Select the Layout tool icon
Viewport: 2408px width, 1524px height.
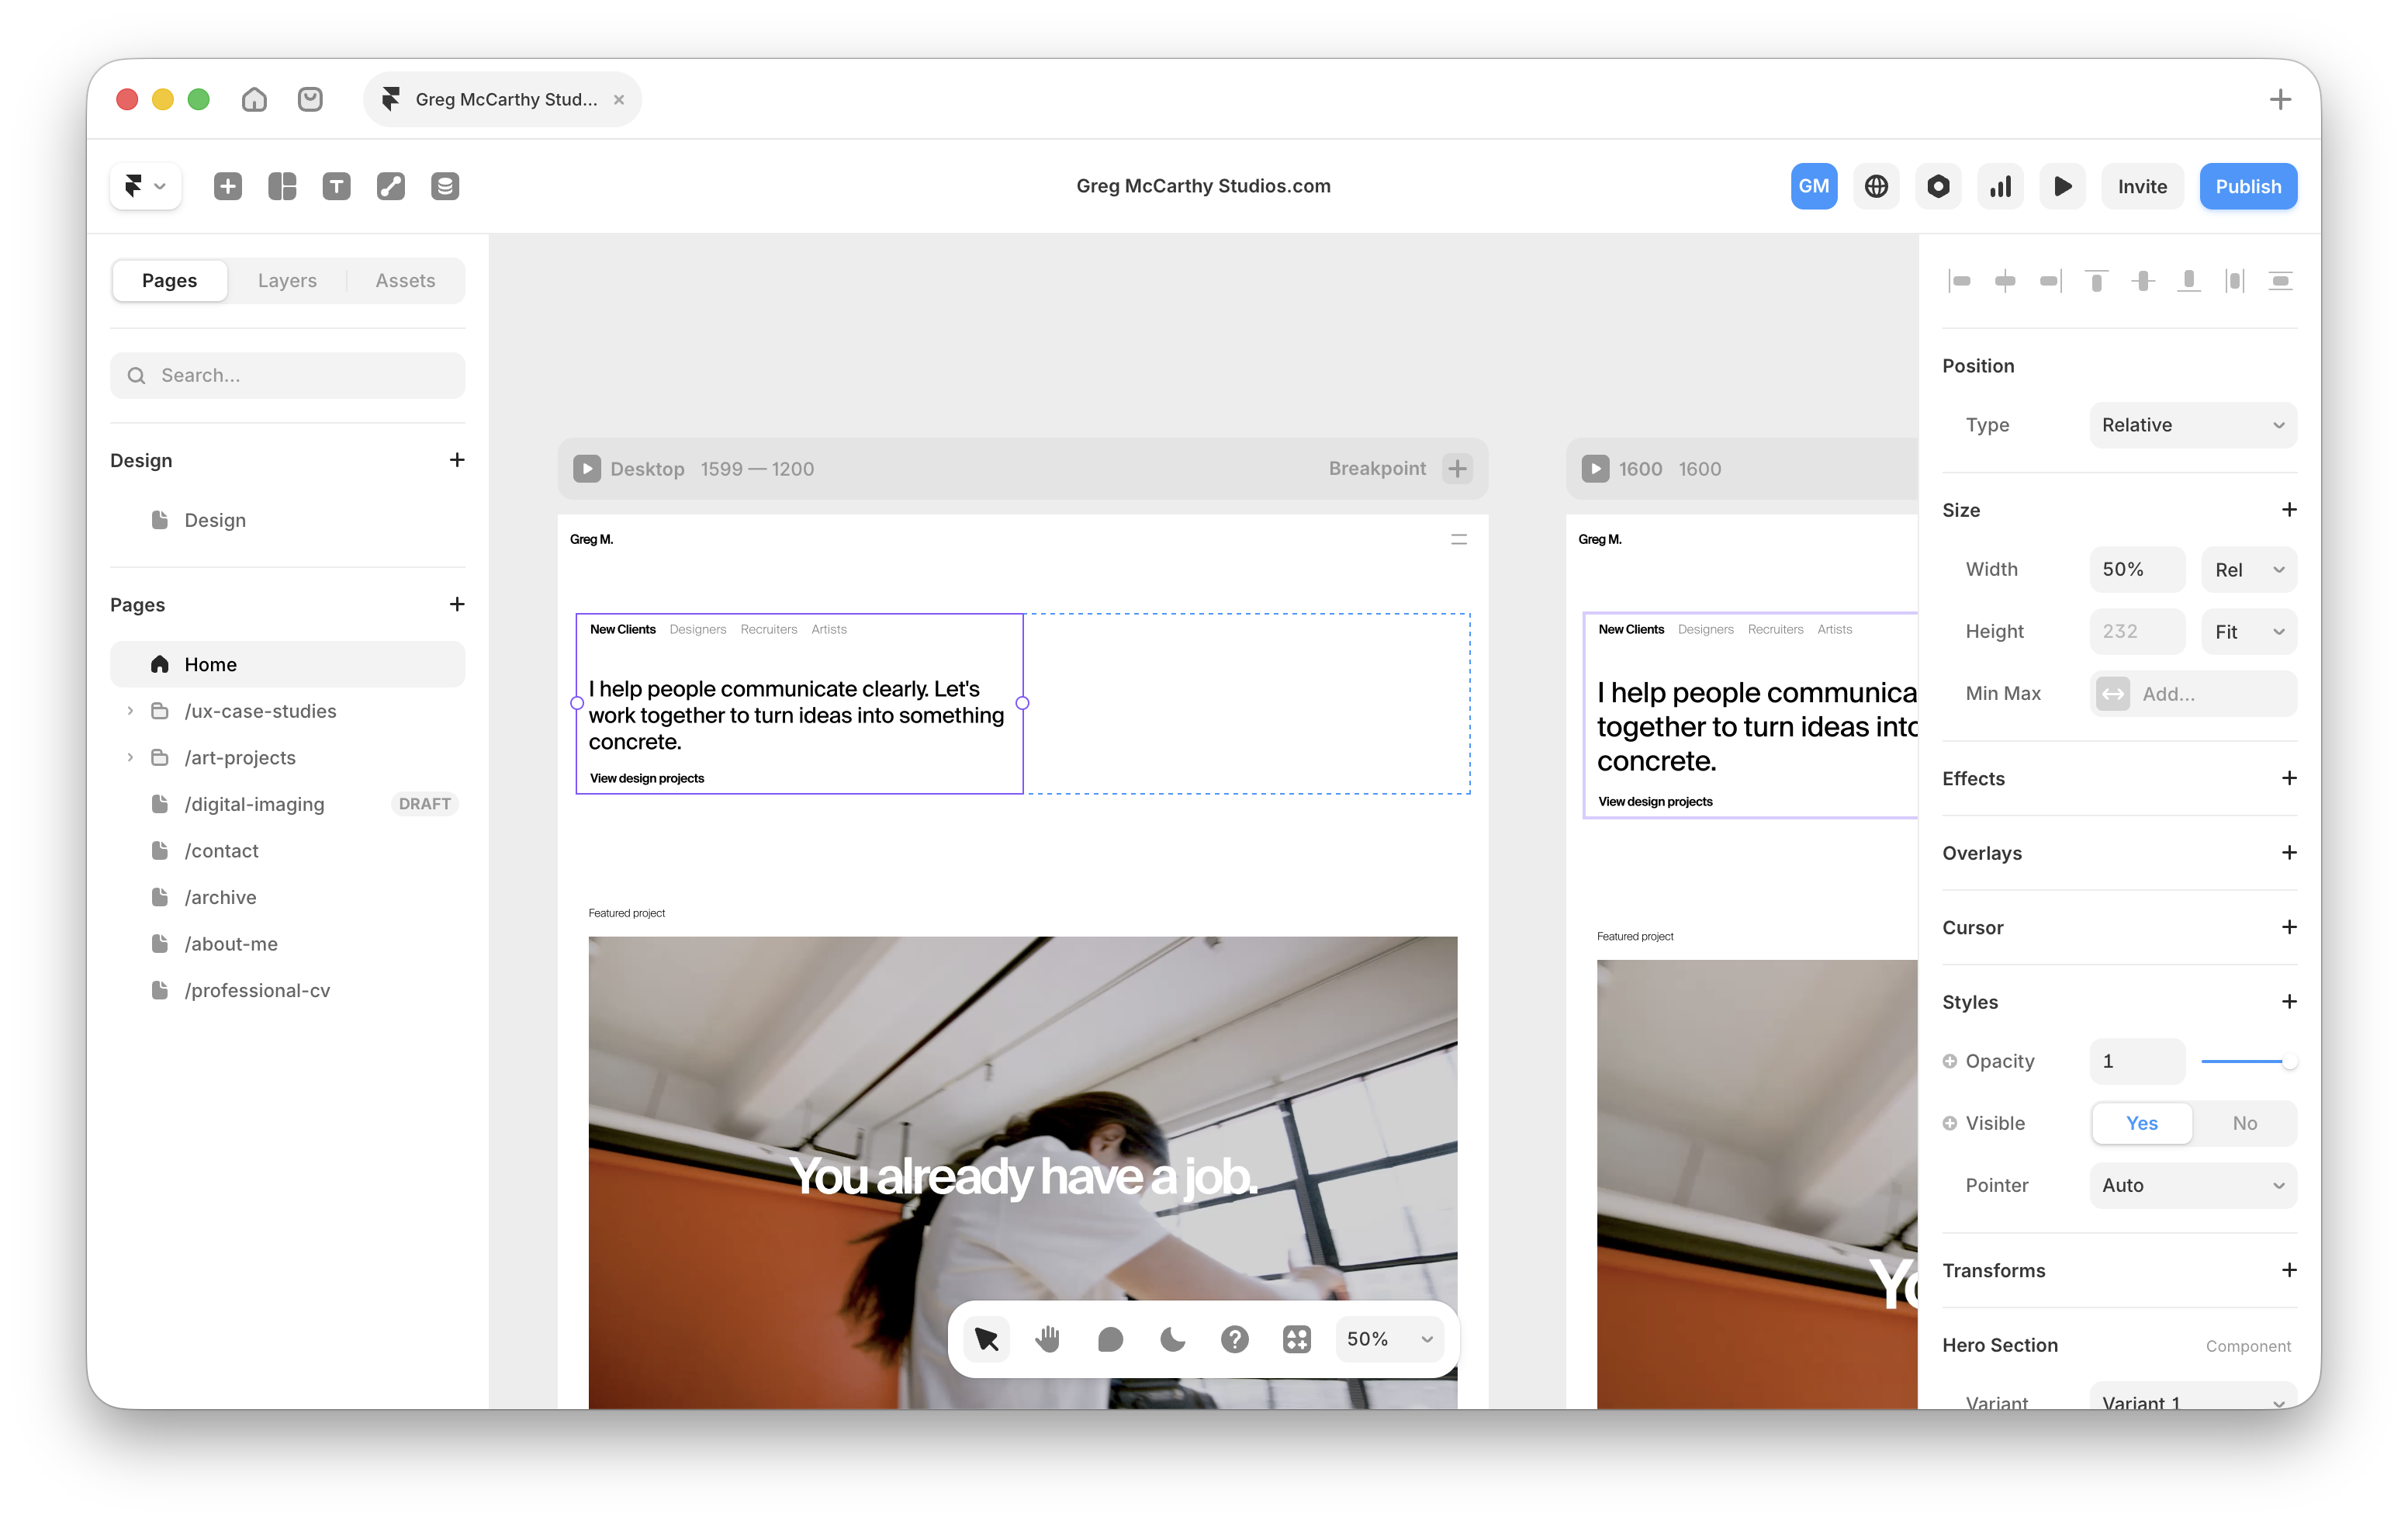tap(282, 186)
